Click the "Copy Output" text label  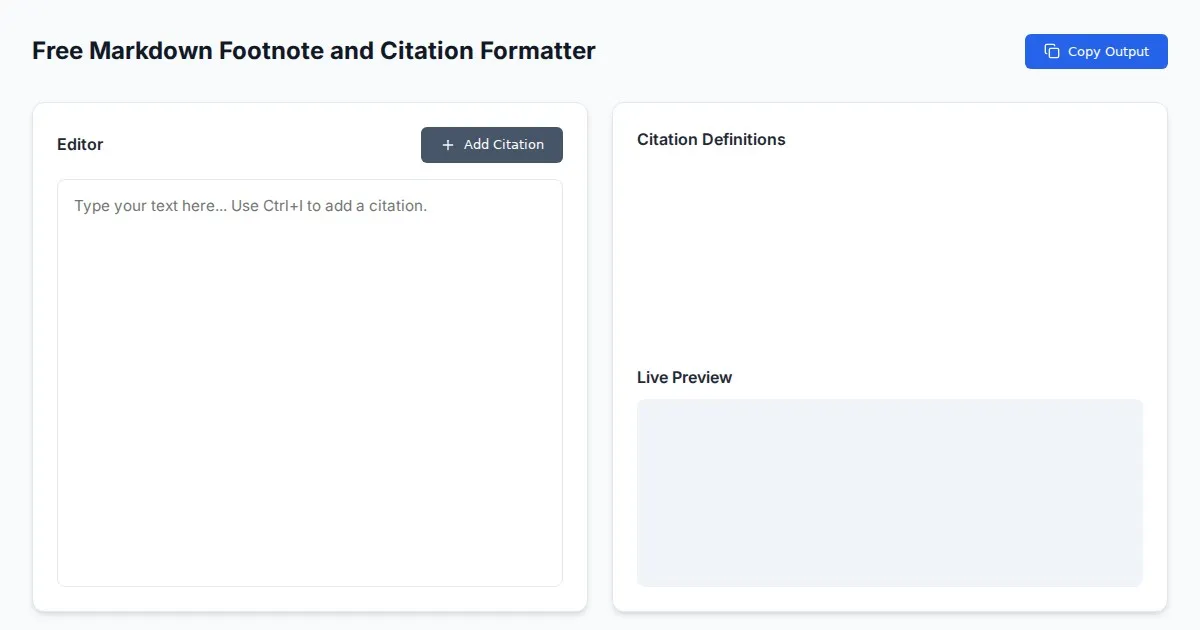click(1108, 52)
